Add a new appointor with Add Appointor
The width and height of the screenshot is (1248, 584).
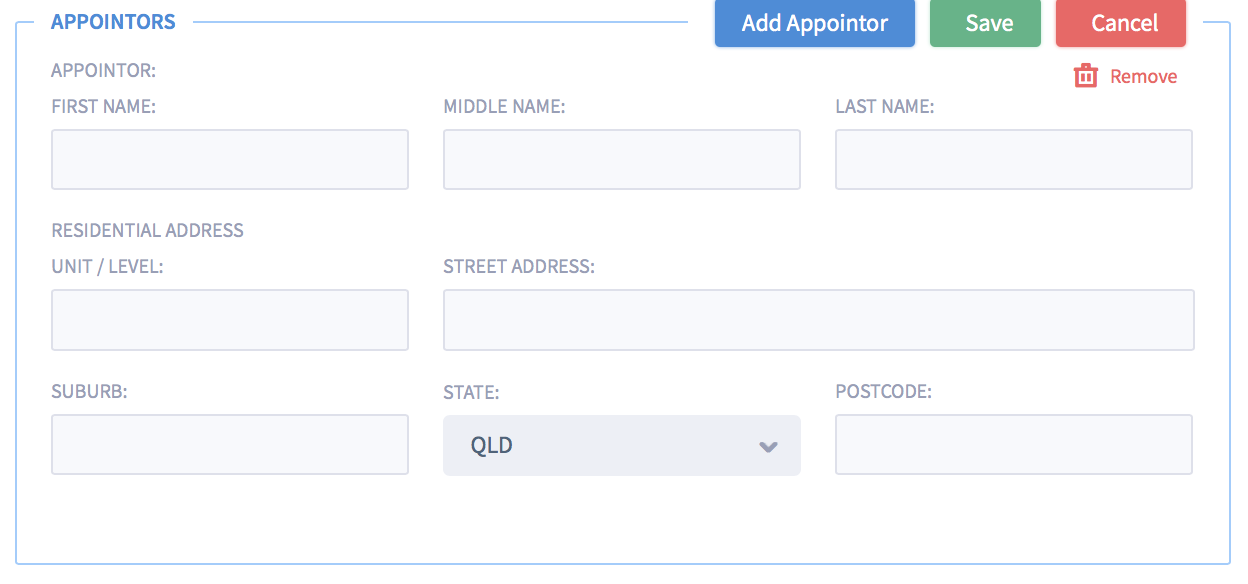[x=815, y=23]
